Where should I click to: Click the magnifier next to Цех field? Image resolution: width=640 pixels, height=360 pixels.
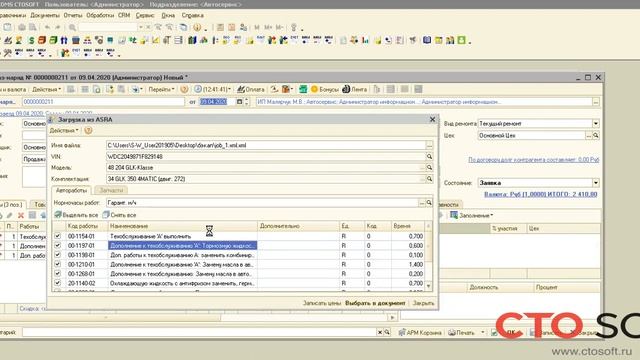click(596, 135)
